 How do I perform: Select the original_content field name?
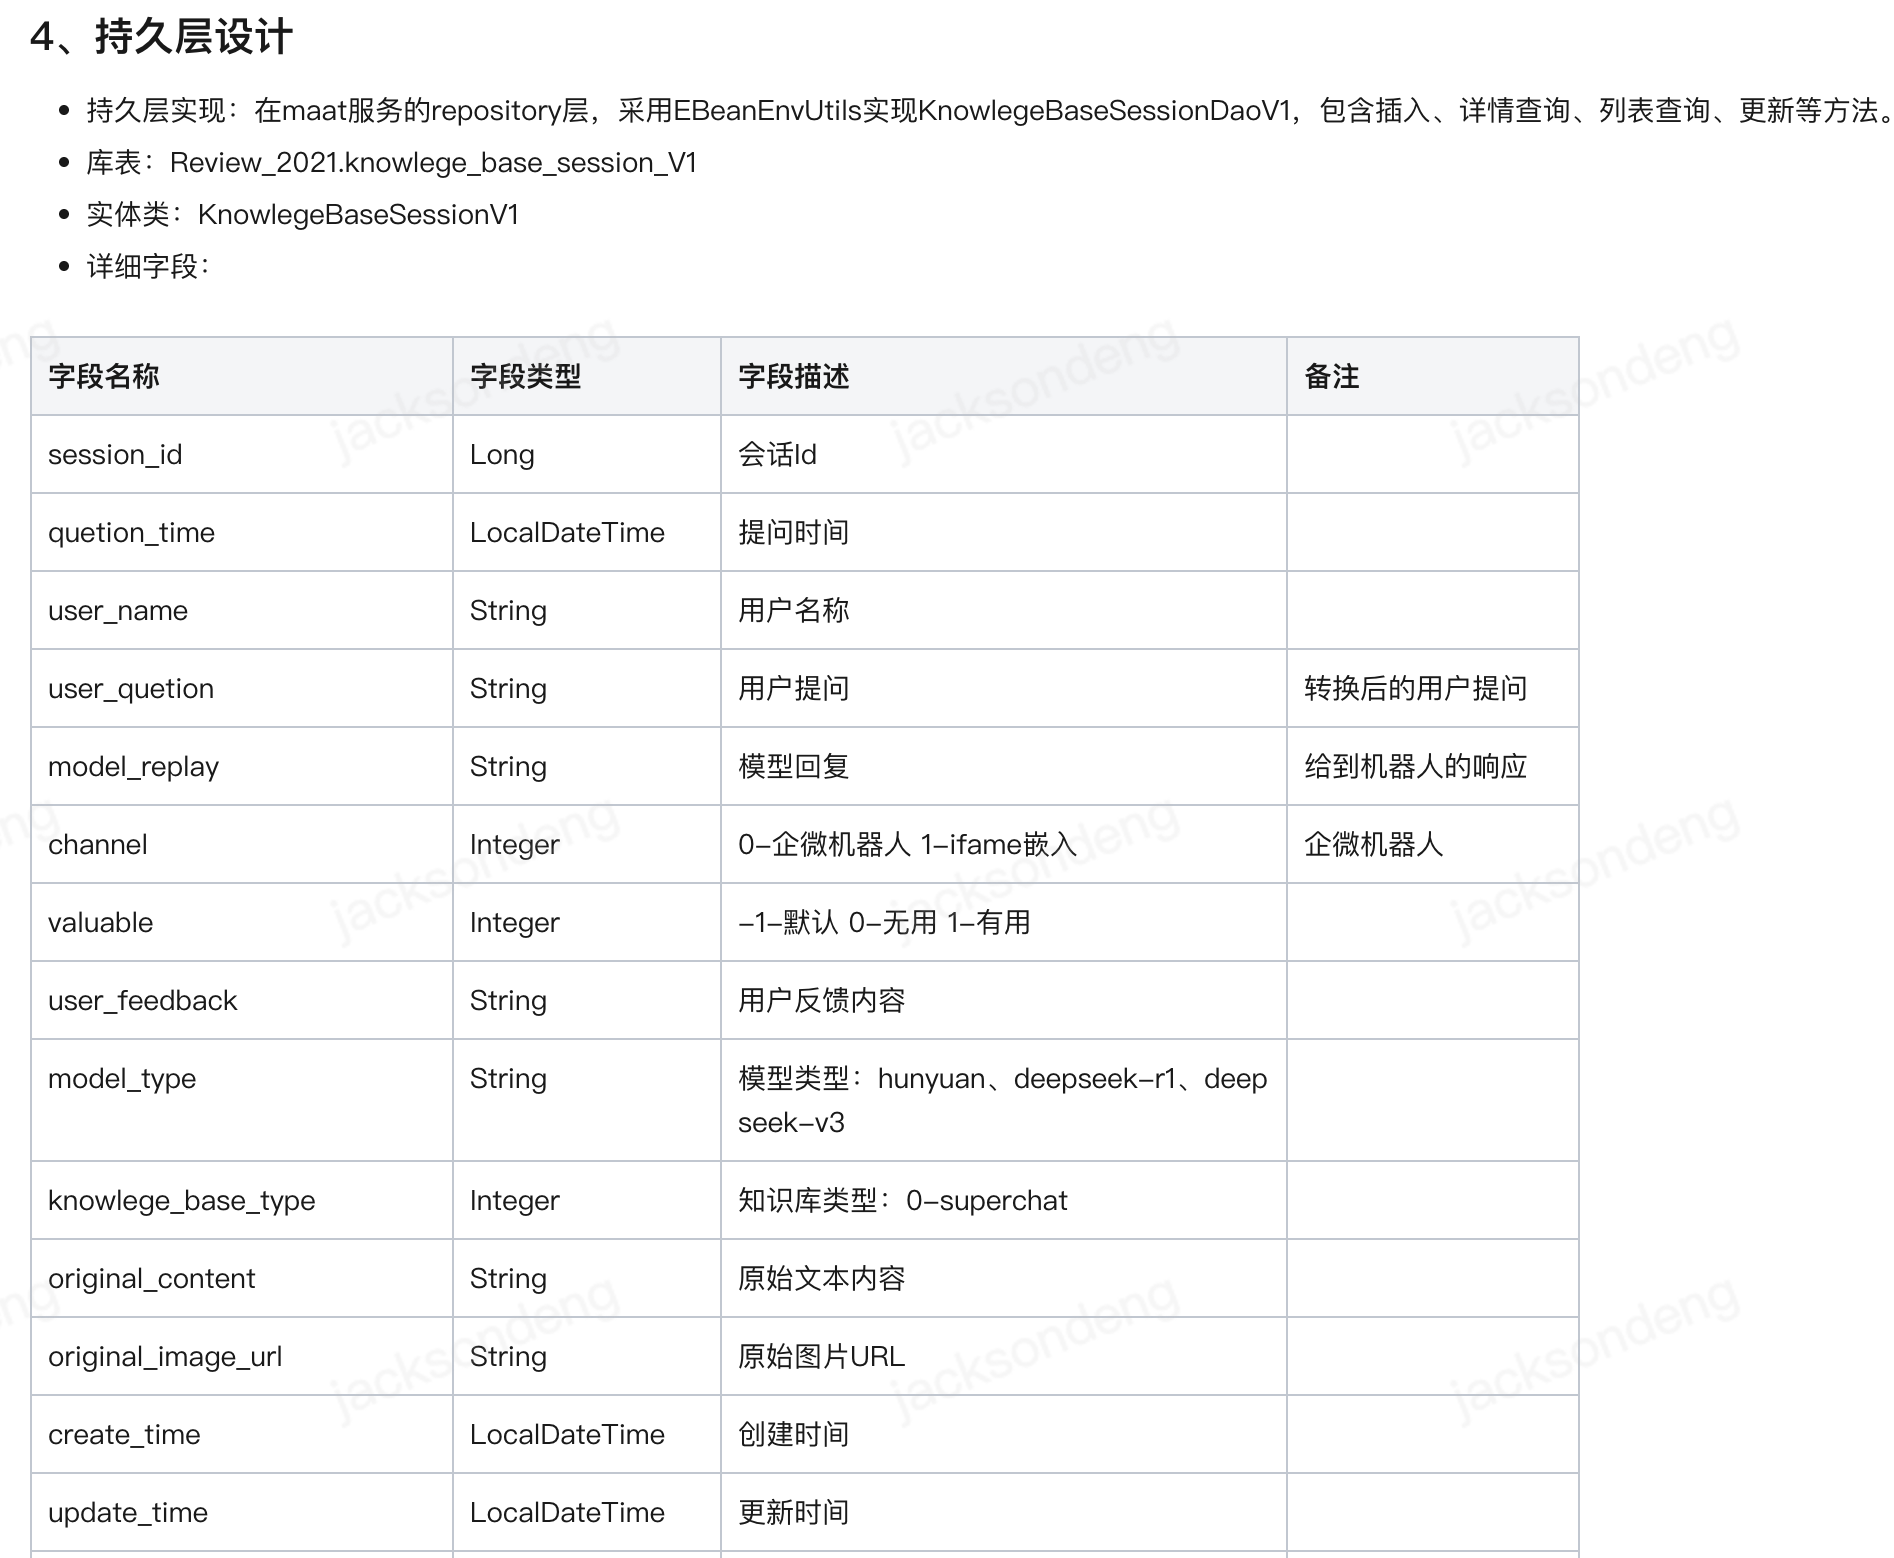(x=152, y=1278)
